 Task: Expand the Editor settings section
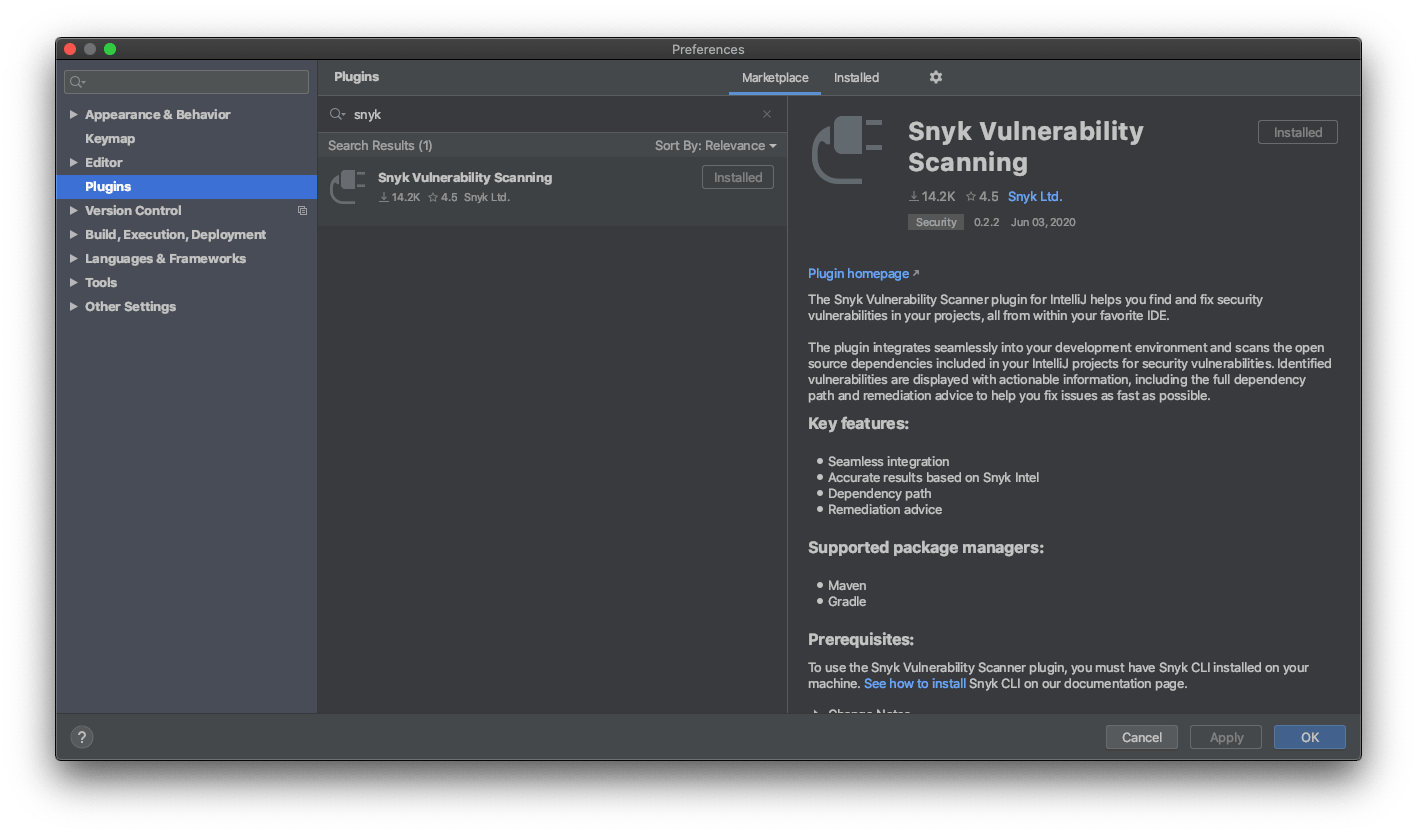tap(73, 163)
